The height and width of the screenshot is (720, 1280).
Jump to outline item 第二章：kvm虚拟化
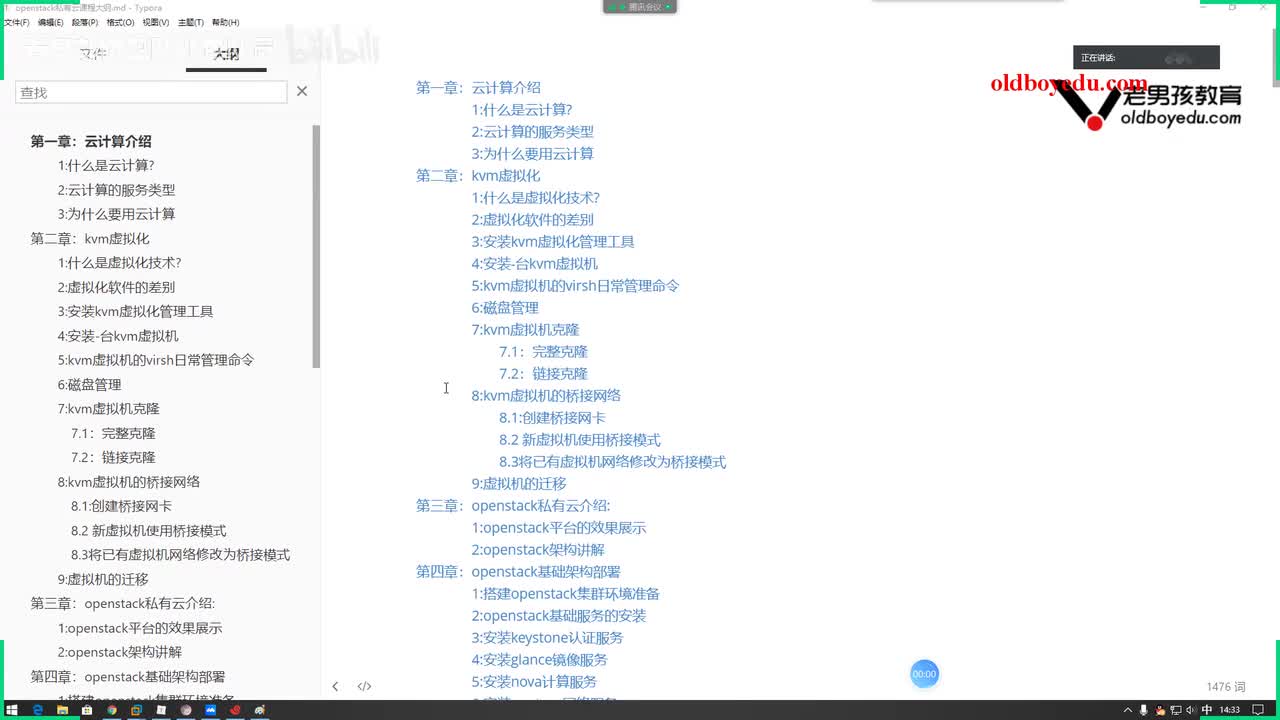pos(90,238)
